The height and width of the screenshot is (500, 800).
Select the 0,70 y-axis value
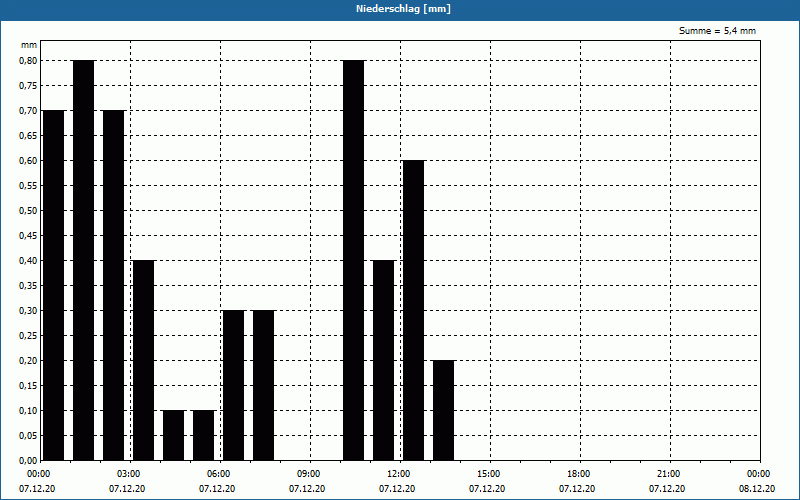coord(28,110)
